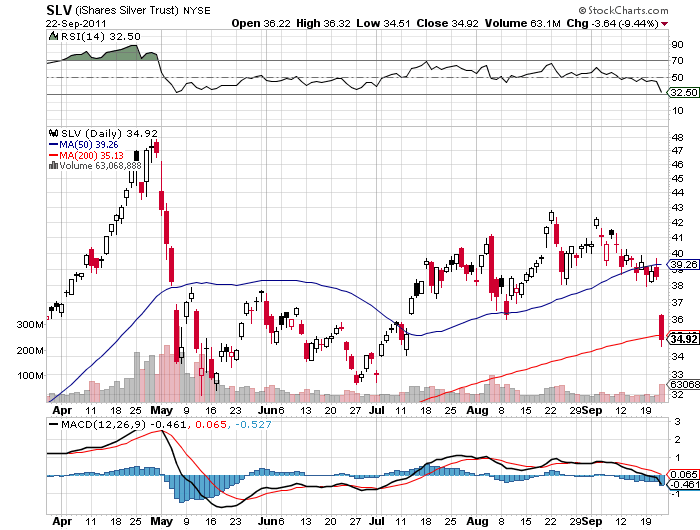Image resolution: width=700 pixels, height=530 pixels.
Task: Click Aug on the price chart date axis
Action: (x=477, y=410)
